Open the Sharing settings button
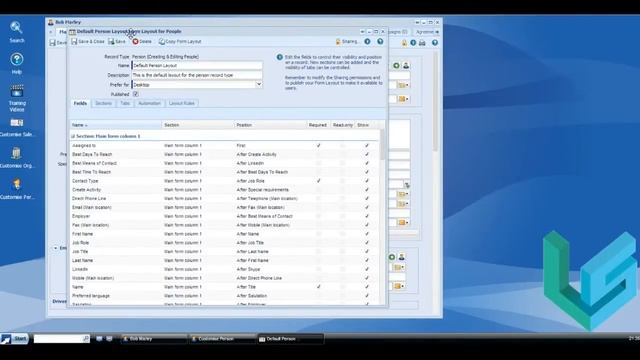The height and width of the screenshot is (360, 640). coord(347,42)
